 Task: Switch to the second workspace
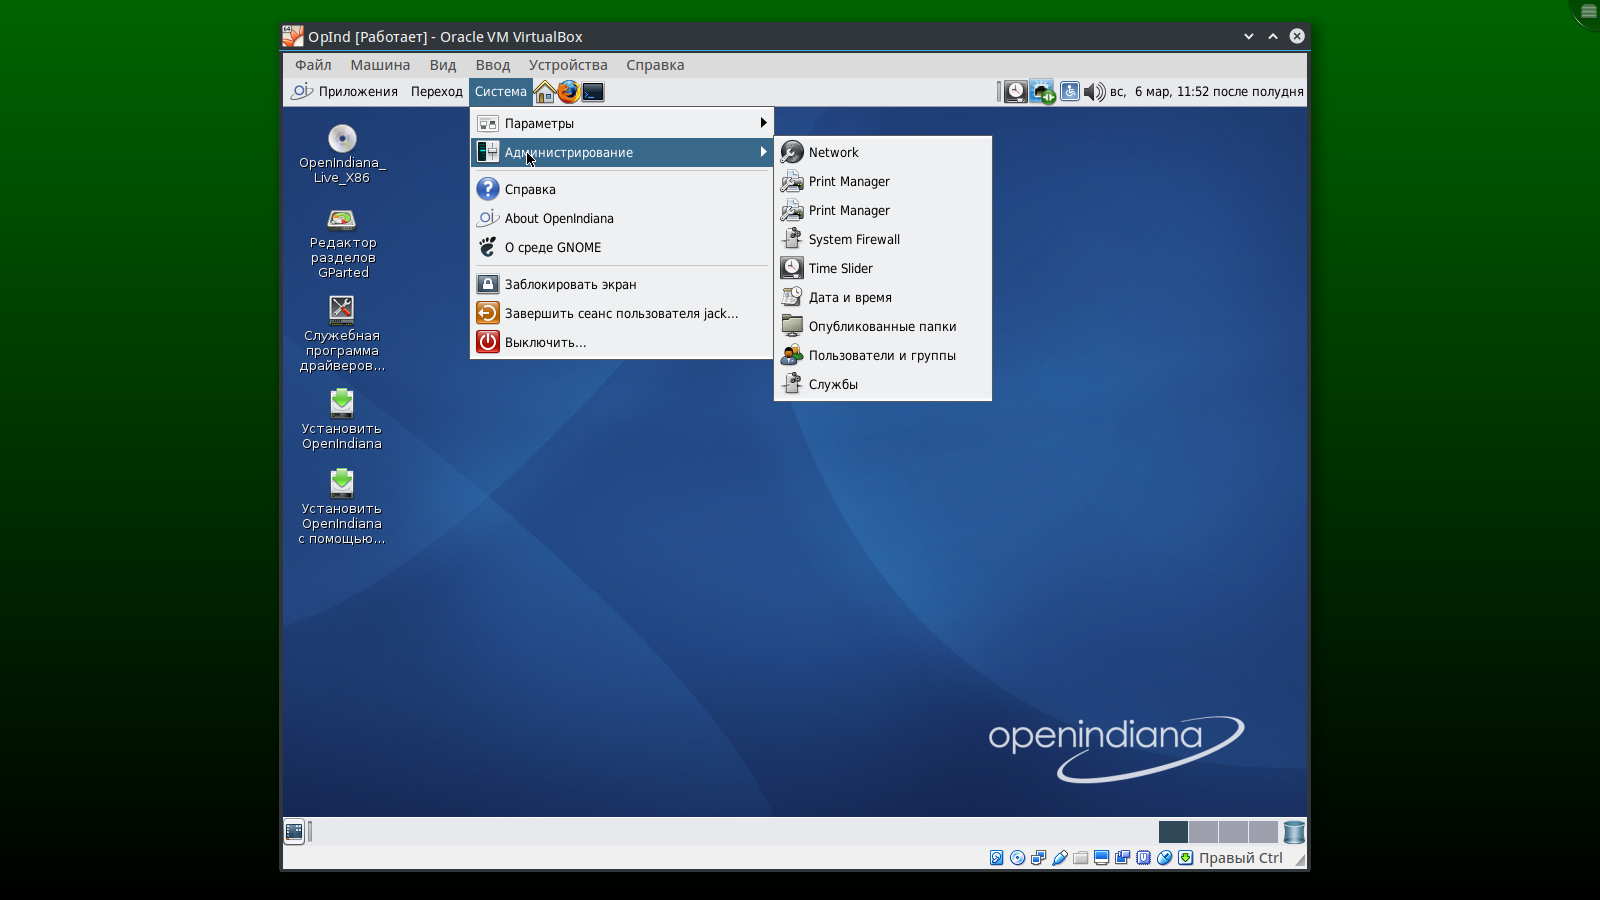click(x=1203, y=832)
